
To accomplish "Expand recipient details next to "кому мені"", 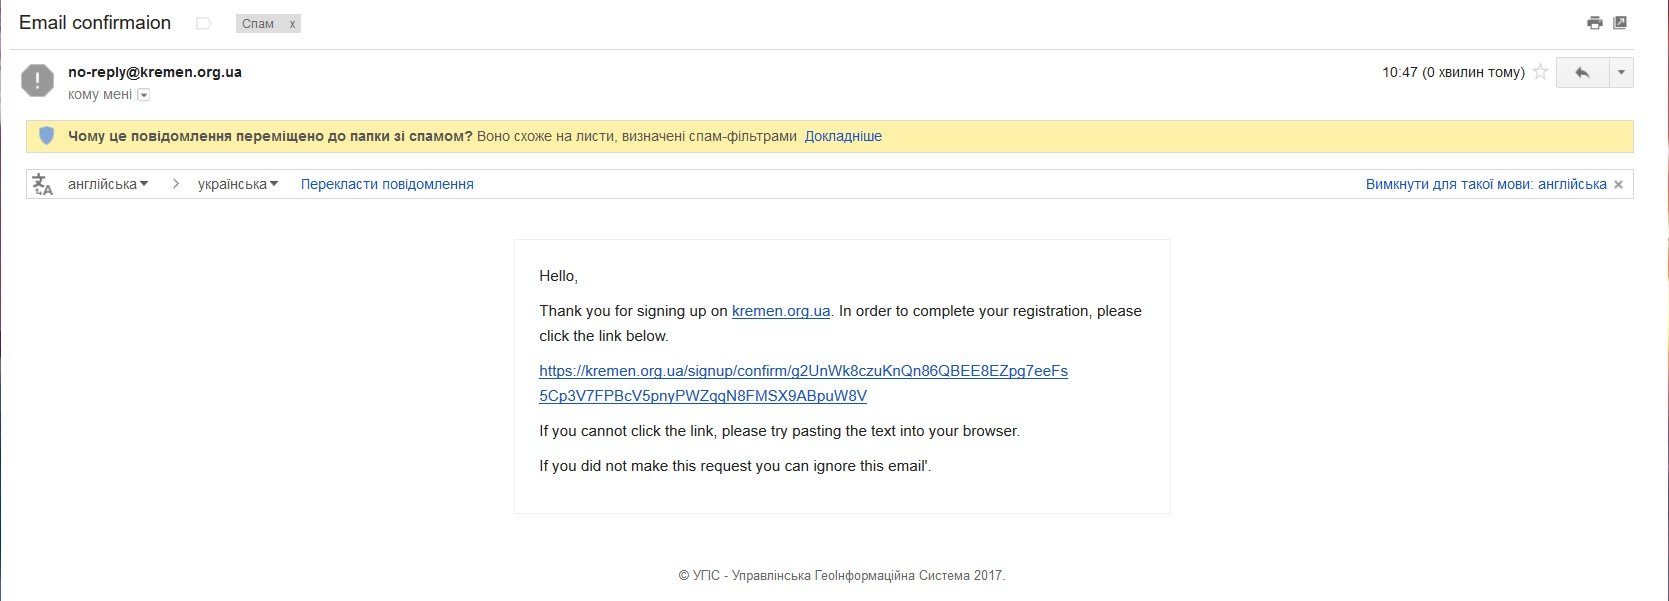I will [143, 95].
